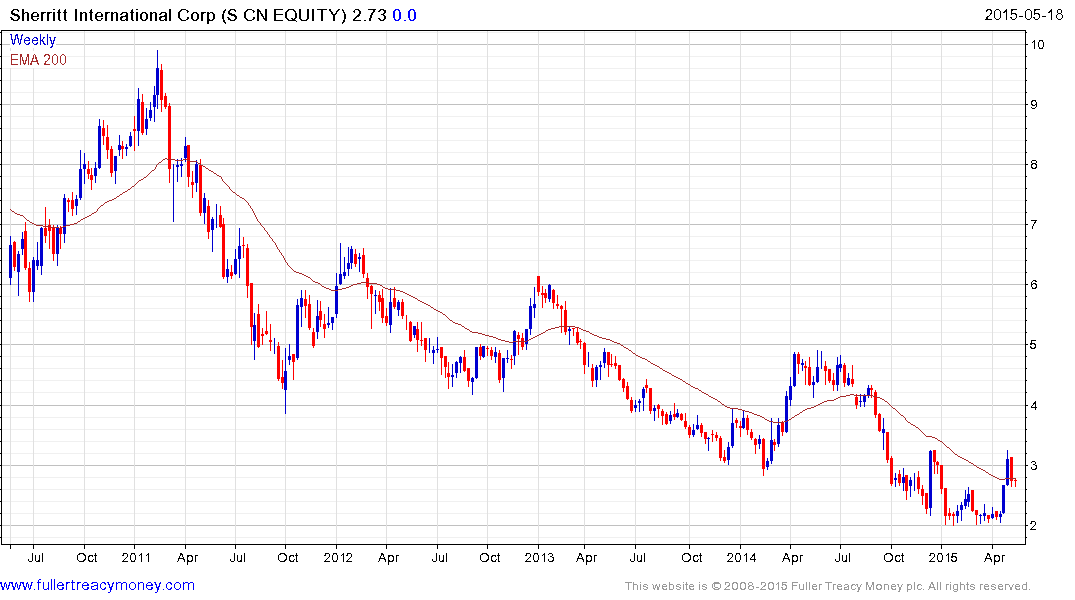Viewport: 1075px width, 600px height.
Task: Click the price value 2.73
Action: click(370, 15)
